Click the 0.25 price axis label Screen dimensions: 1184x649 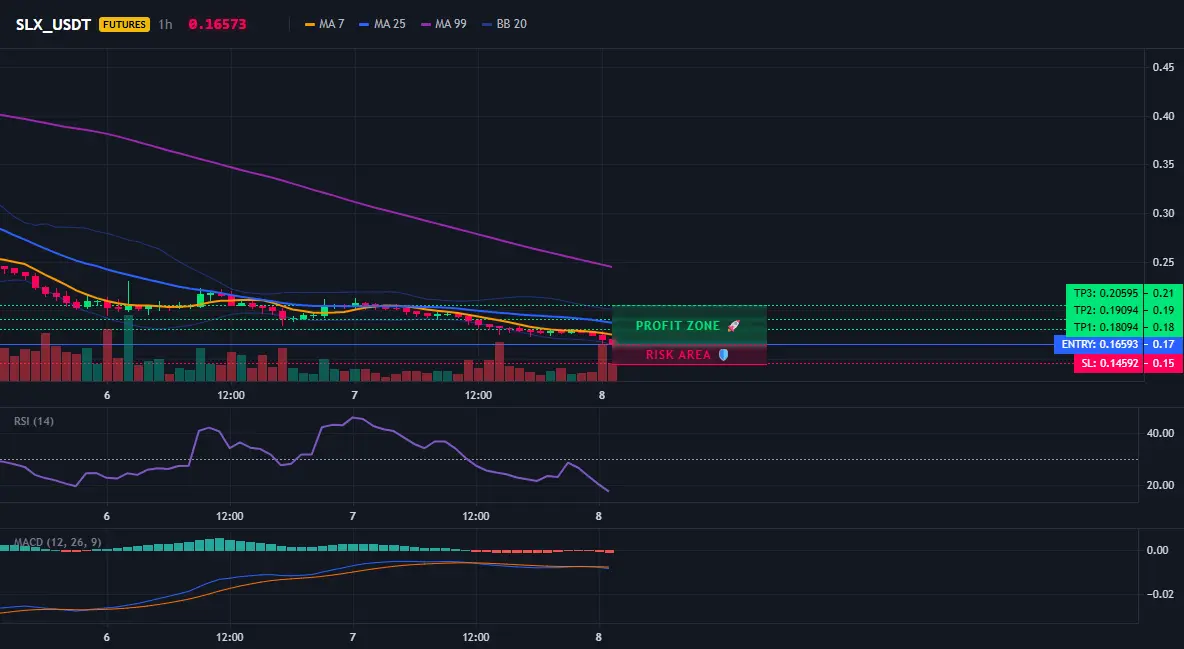click(1163, 262)
